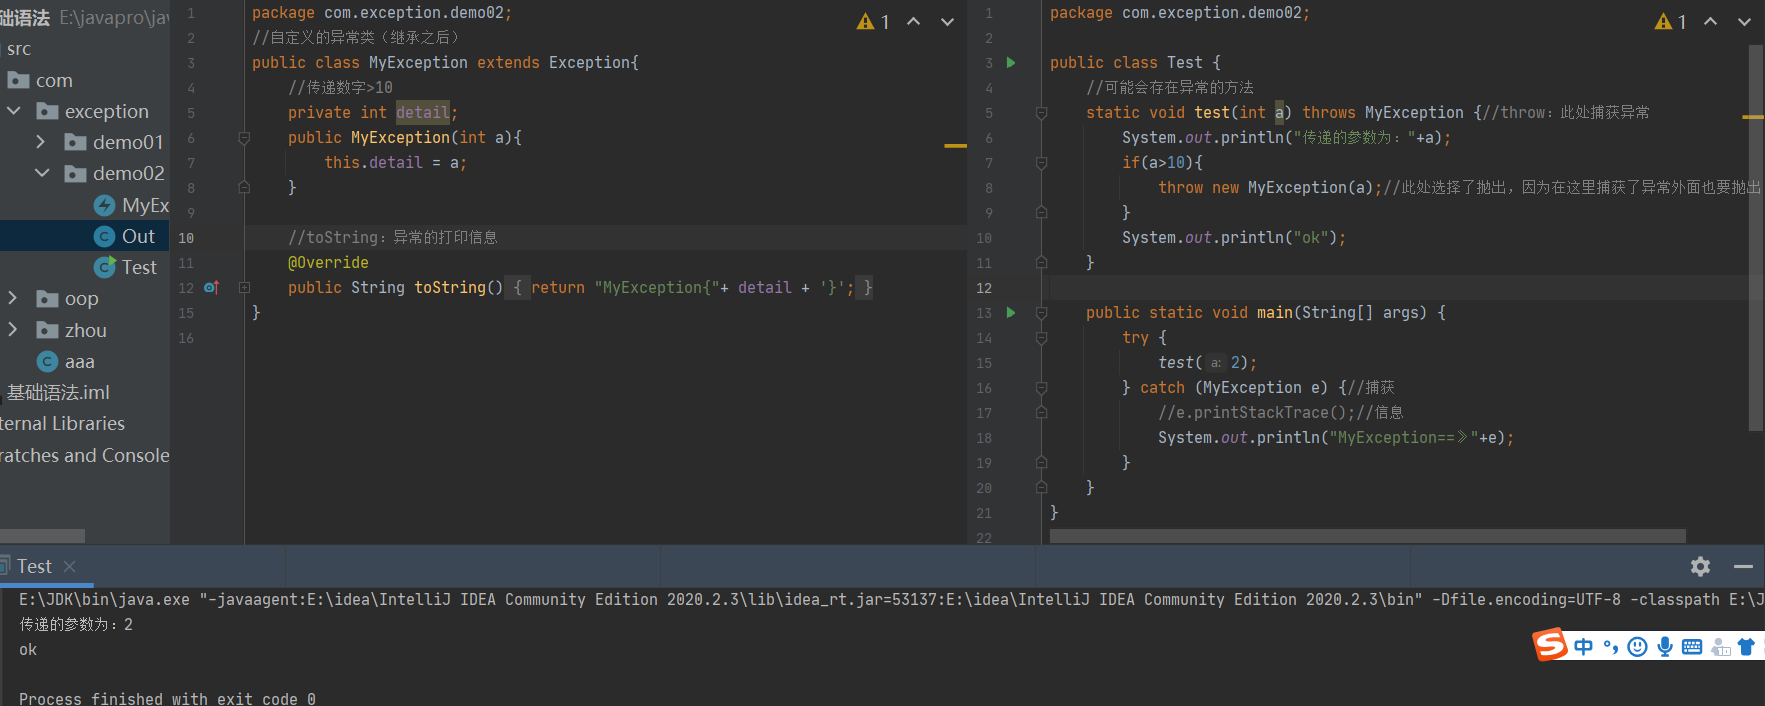The width and height of the screenshot is (1765, 706).
Task: Collapse the exception package node
Action: coord(14,111)
